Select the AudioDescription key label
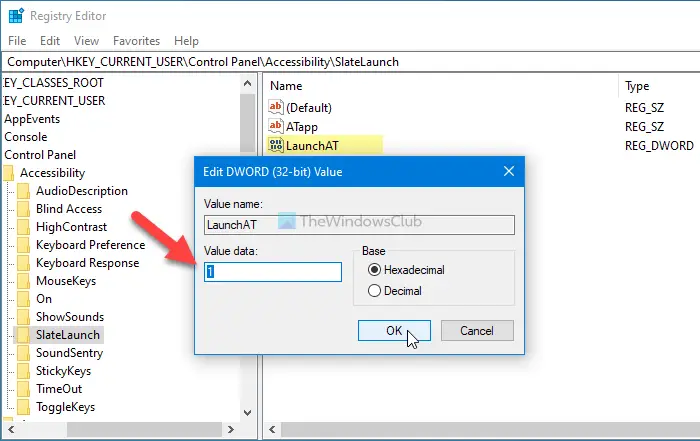The width and height of the screenshot is (700, 441). pos(82,191)
